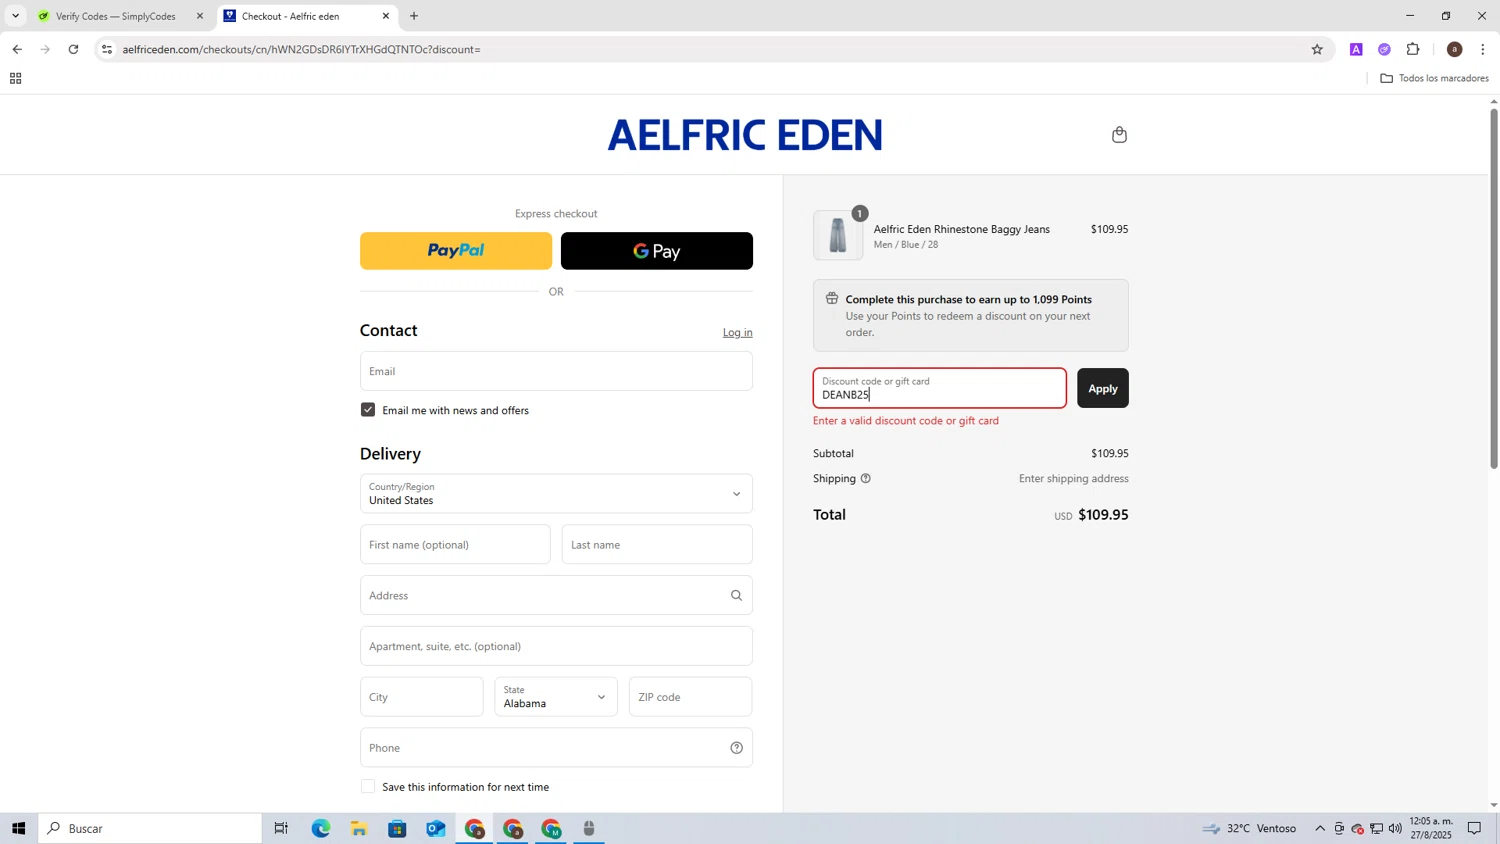Viewport: 1500px width, 844px height.
Task: Focus the Last name field
Action: [657, 545]
